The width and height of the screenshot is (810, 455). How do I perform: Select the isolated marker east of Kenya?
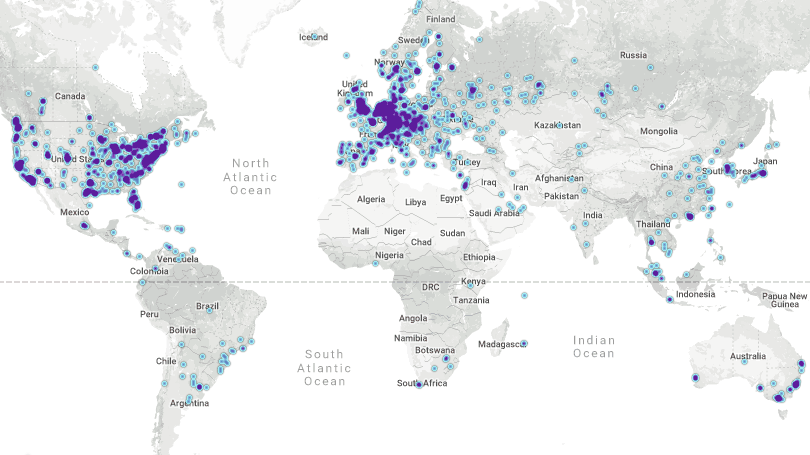[524, 295]
